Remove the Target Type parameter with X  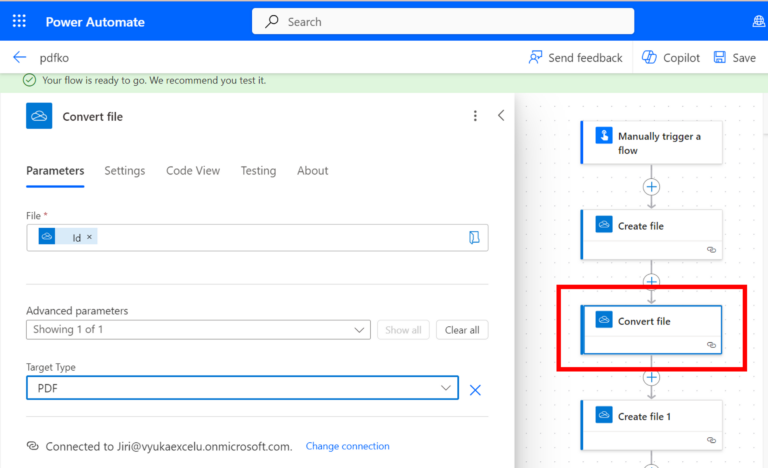point(475,390)
